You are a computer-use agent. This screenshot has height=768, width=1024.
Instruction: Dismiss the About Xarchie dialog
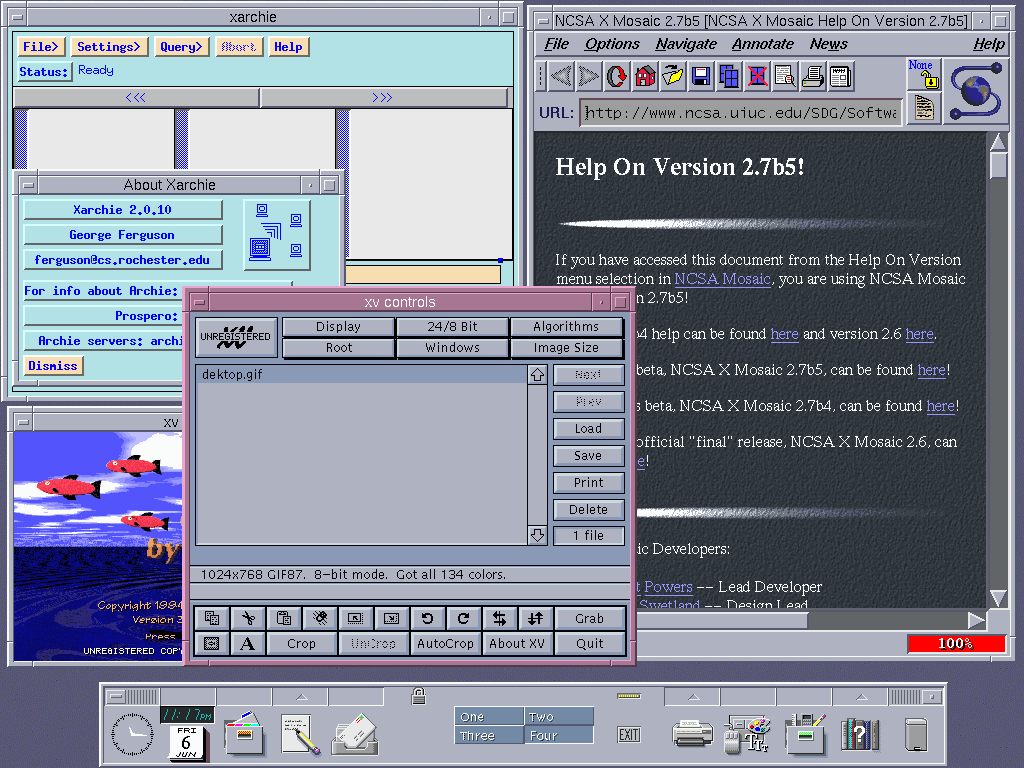pos(53,366)
